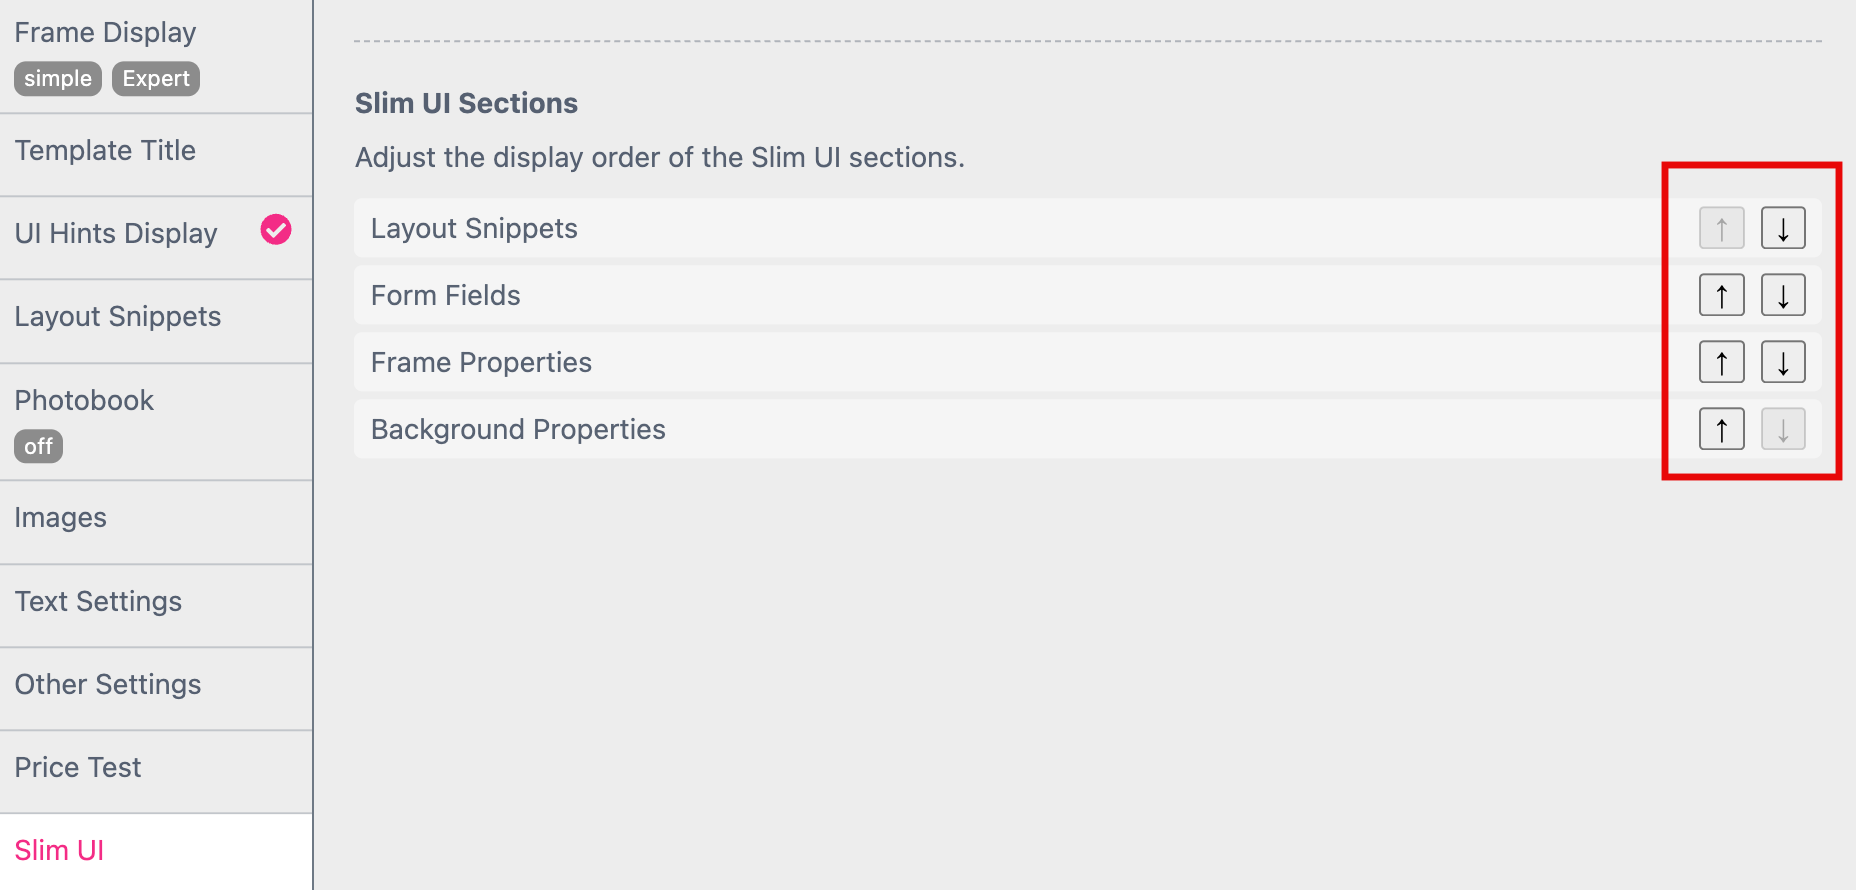Toggle the Expert badge under Frame Display
The width and height of the screenshot is (1856, 890).
click(x=155, y=78)
